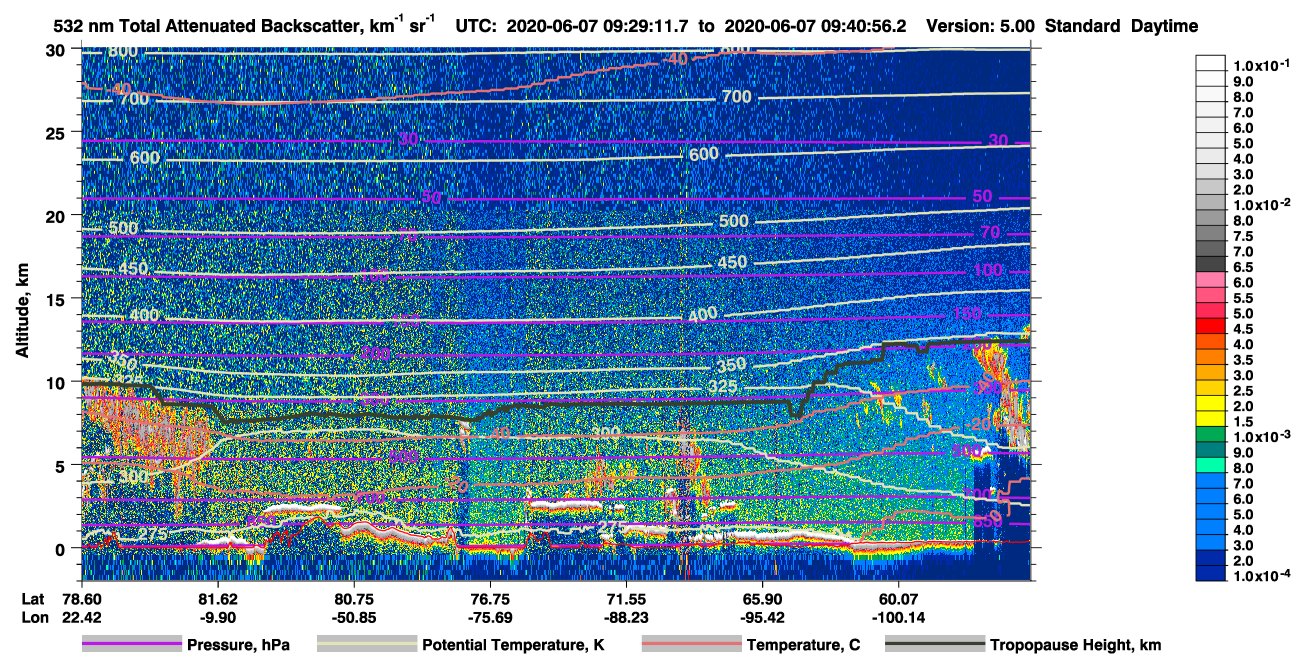Click latitude value '81.62'
Viewport: 1300px width, 667px height.
pyautogui.click(x=218, y=598)
